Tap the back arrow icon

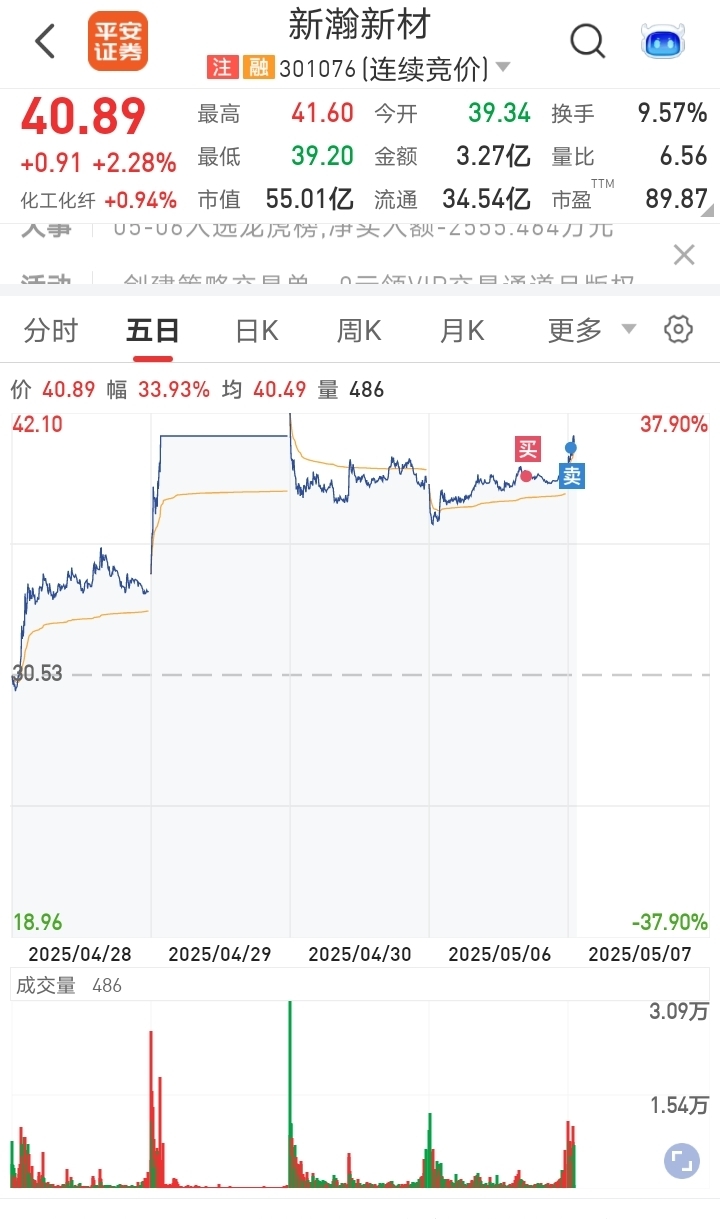click(x=45, y=42)
